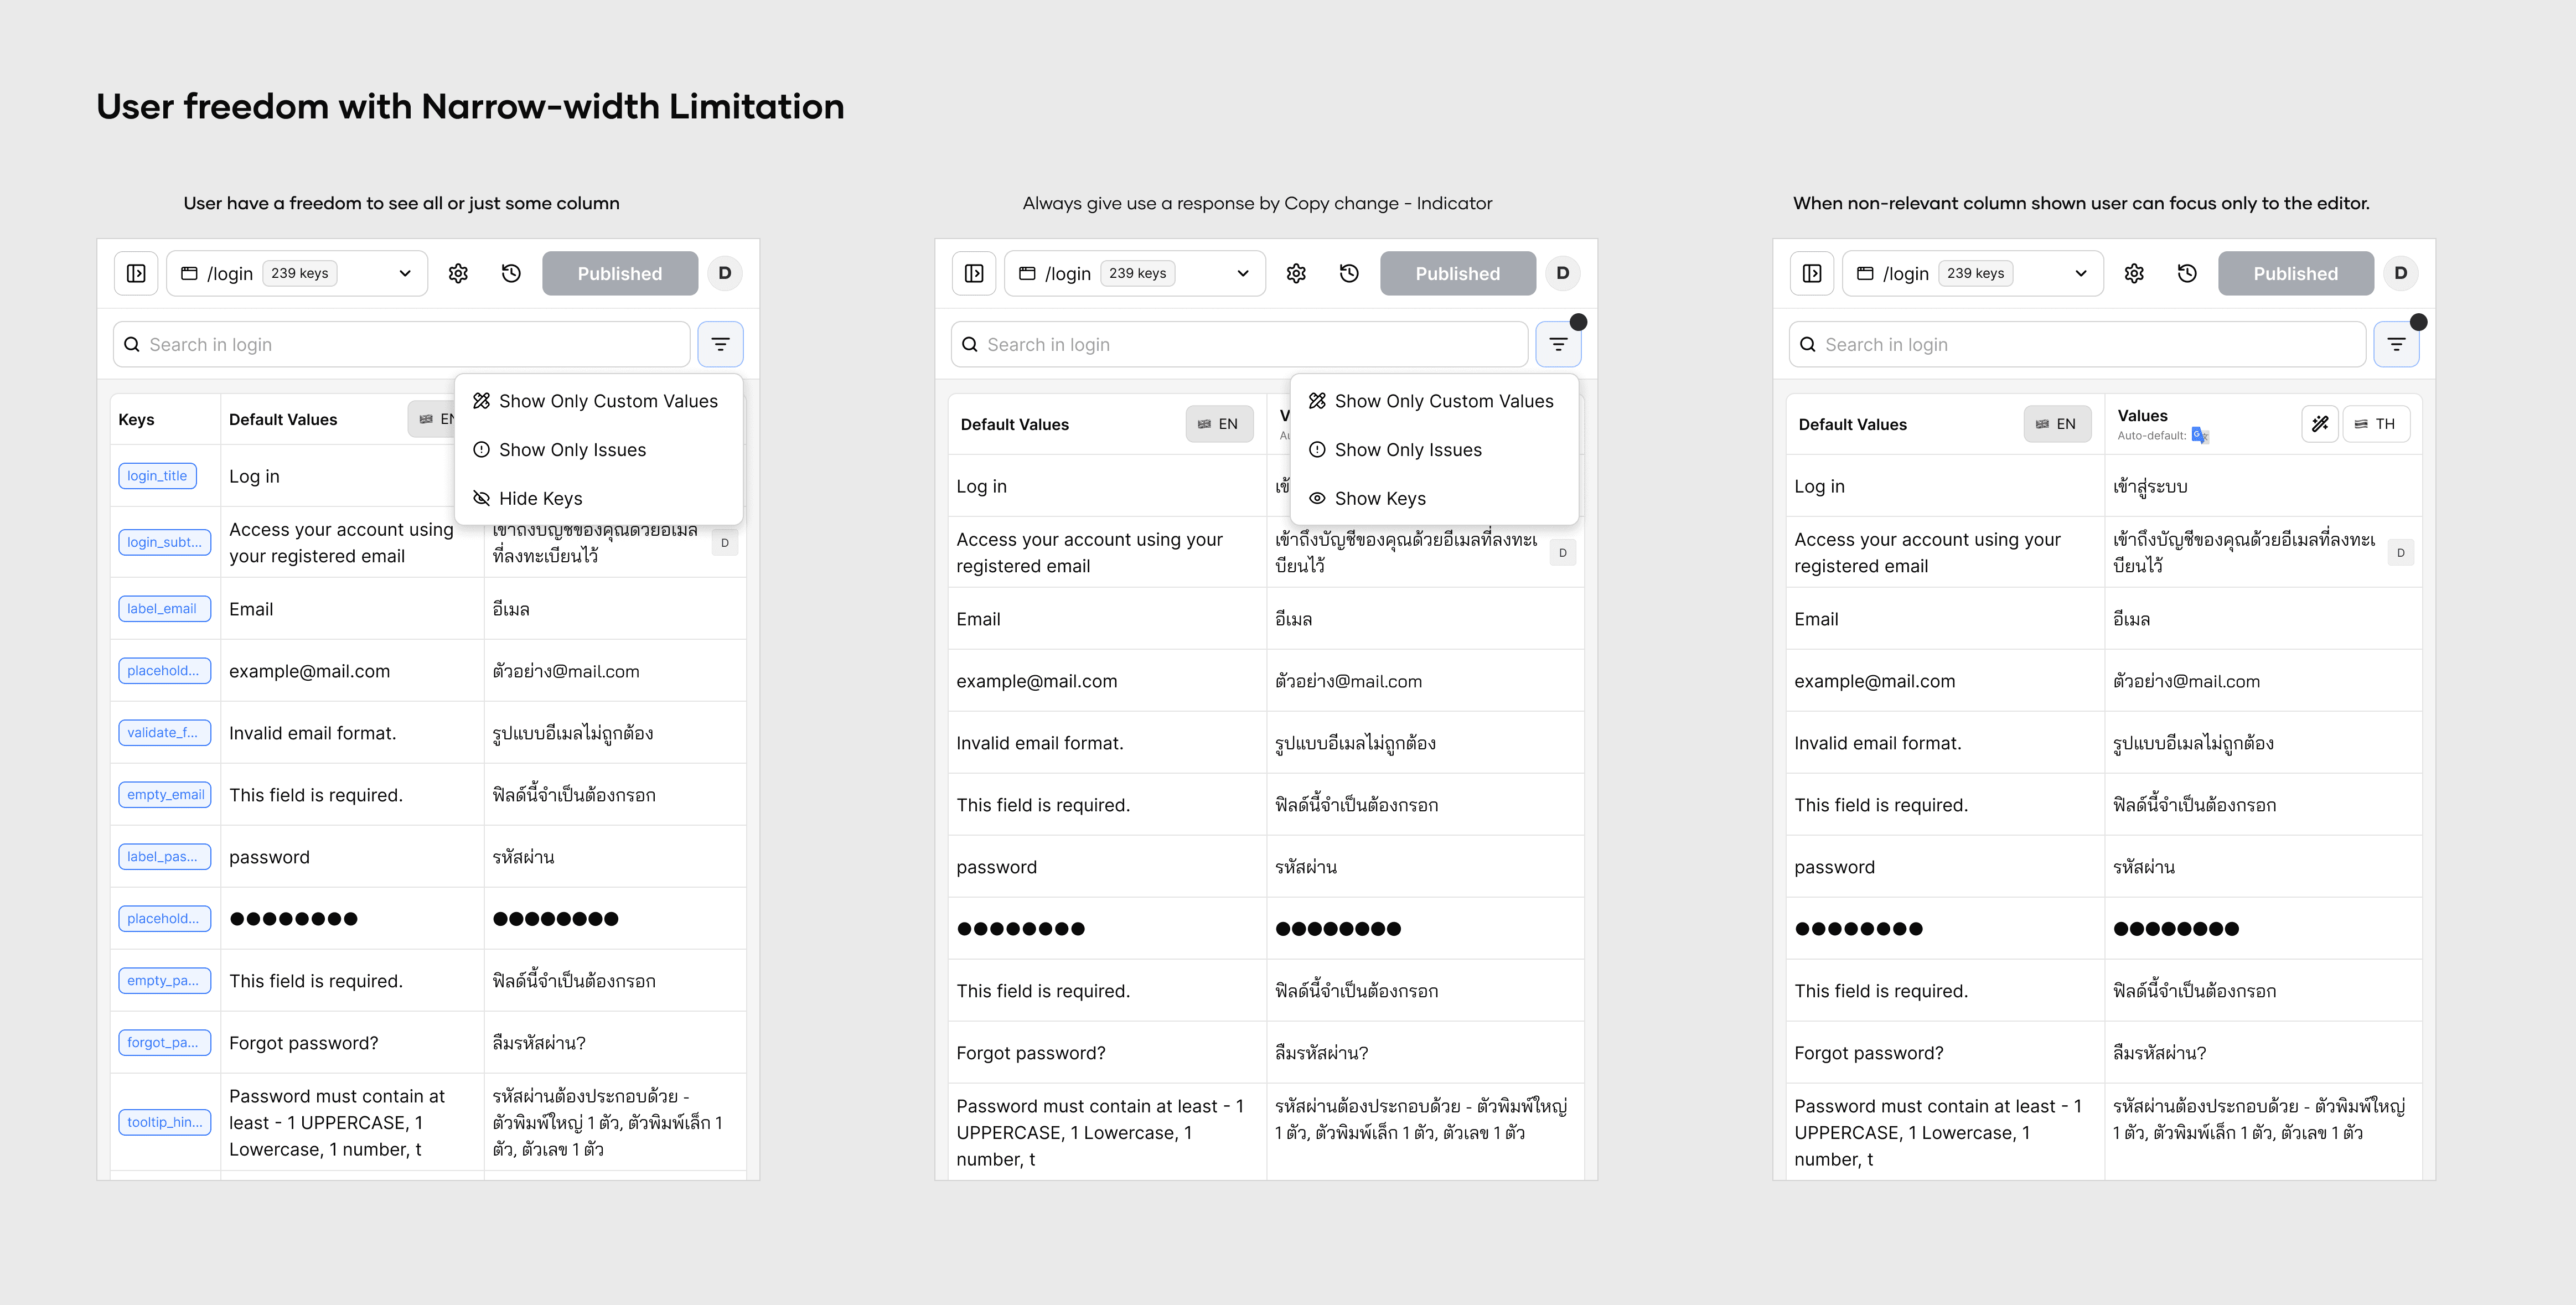
Task: Click filter icon in left panel
Action: pos(720,344)
